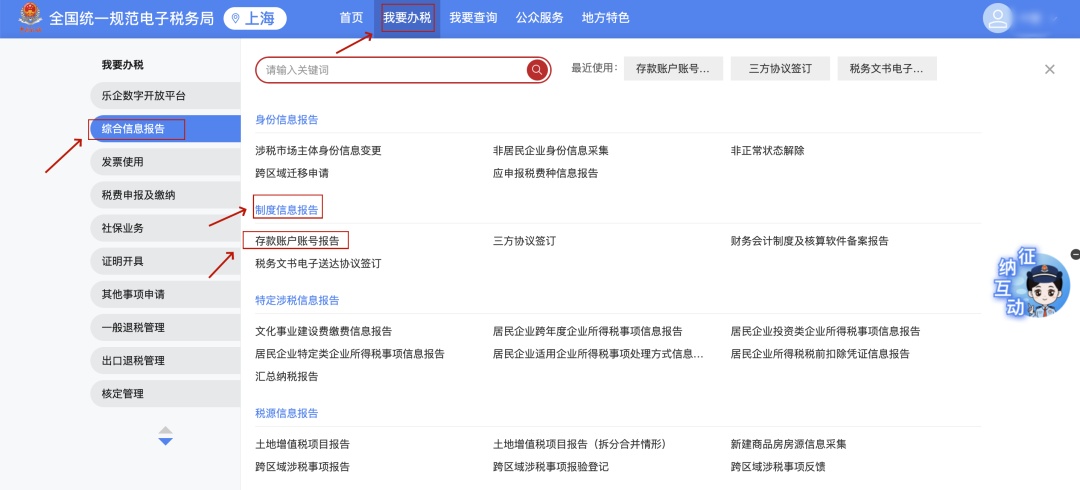Open the 上海 region selector

tap(255, 19)
